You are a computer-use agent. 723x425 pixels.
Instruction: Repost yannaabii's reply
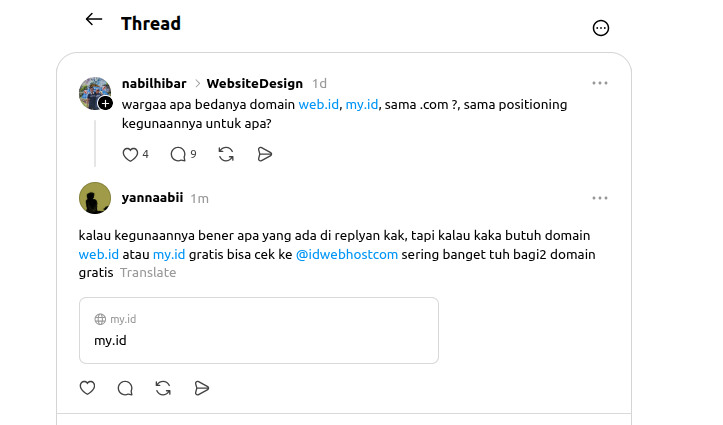click(163, 388)
